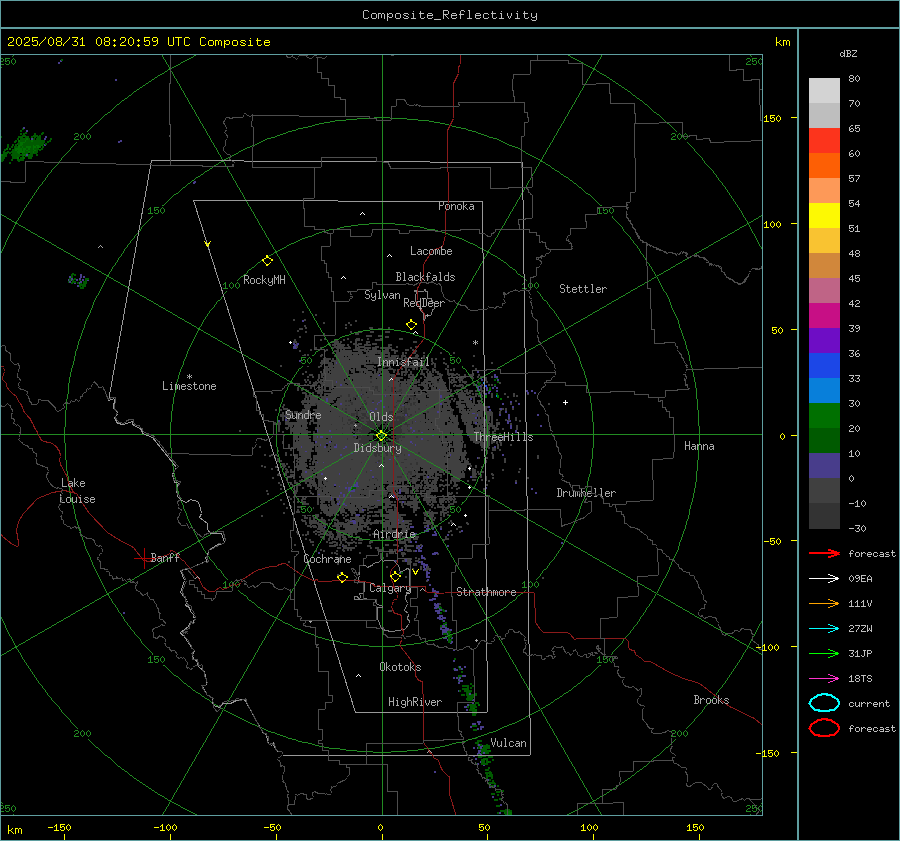Click the RockyMH label

pyautogui.click(x=264, y=280)
